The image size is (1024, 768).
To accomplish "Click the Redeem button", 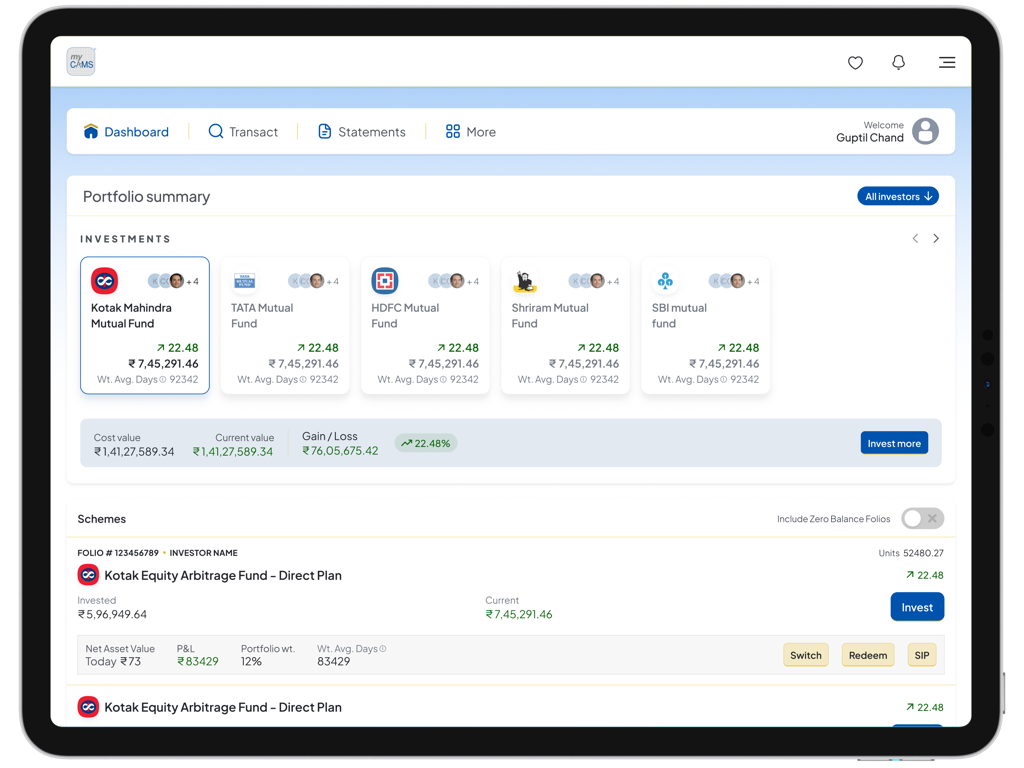I will click(867, 656).
